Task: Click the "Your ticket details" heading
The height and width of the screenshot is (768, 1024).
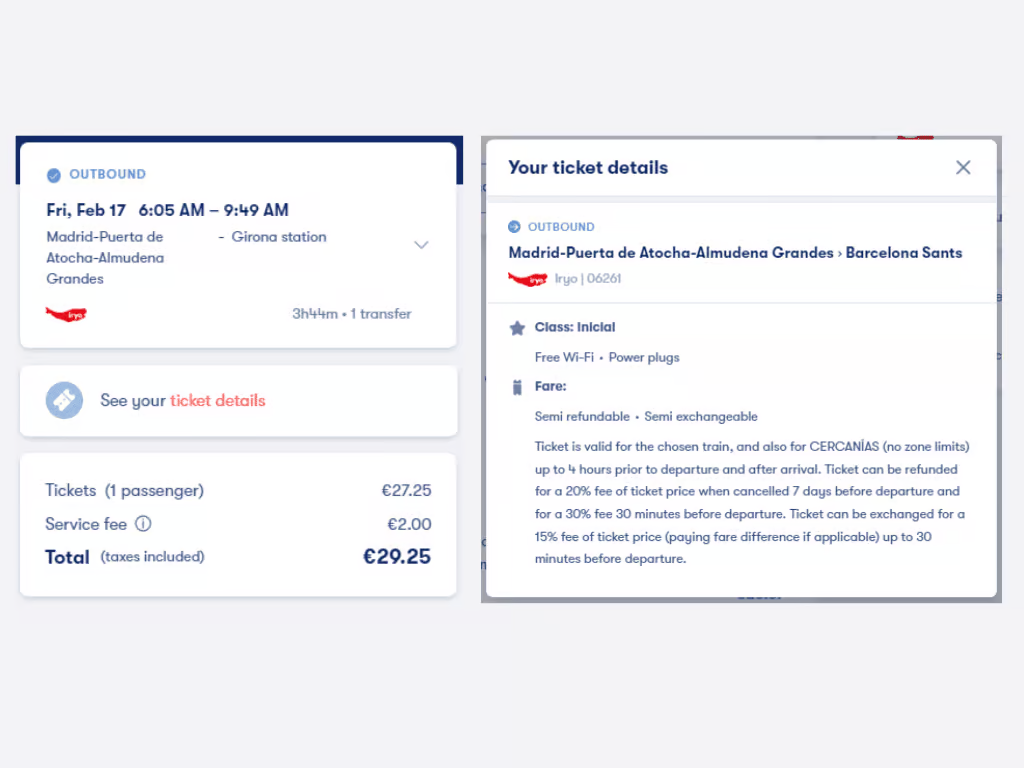Action: pyautogui.click(x=588, y=168)
